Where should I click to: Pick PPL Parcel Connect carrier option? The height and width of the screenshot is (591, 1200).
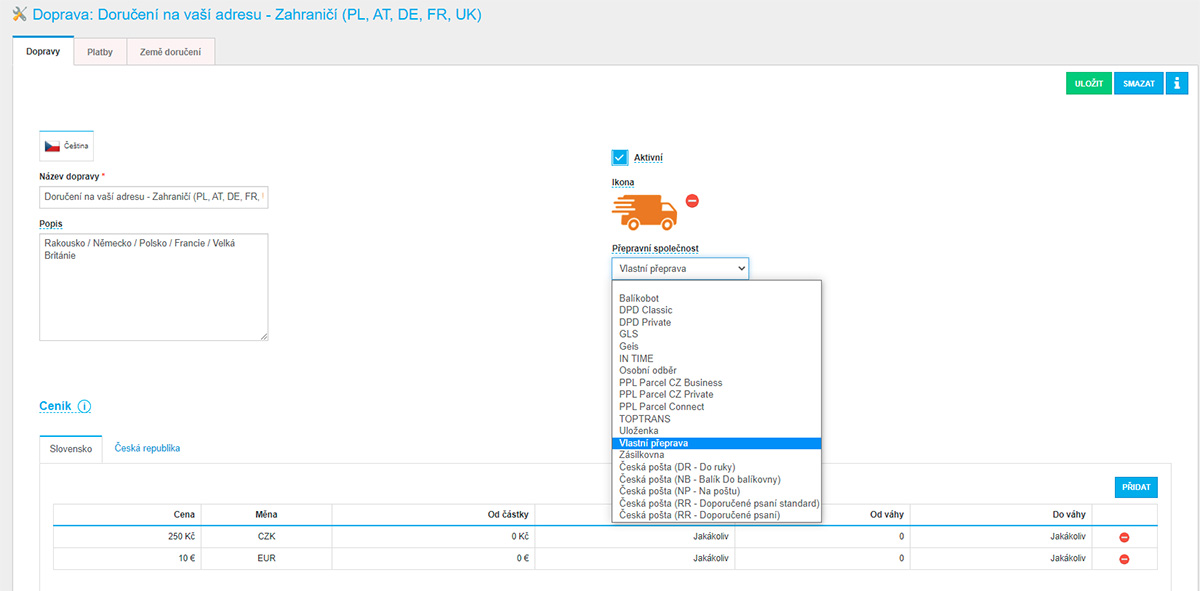coord(661,407)
